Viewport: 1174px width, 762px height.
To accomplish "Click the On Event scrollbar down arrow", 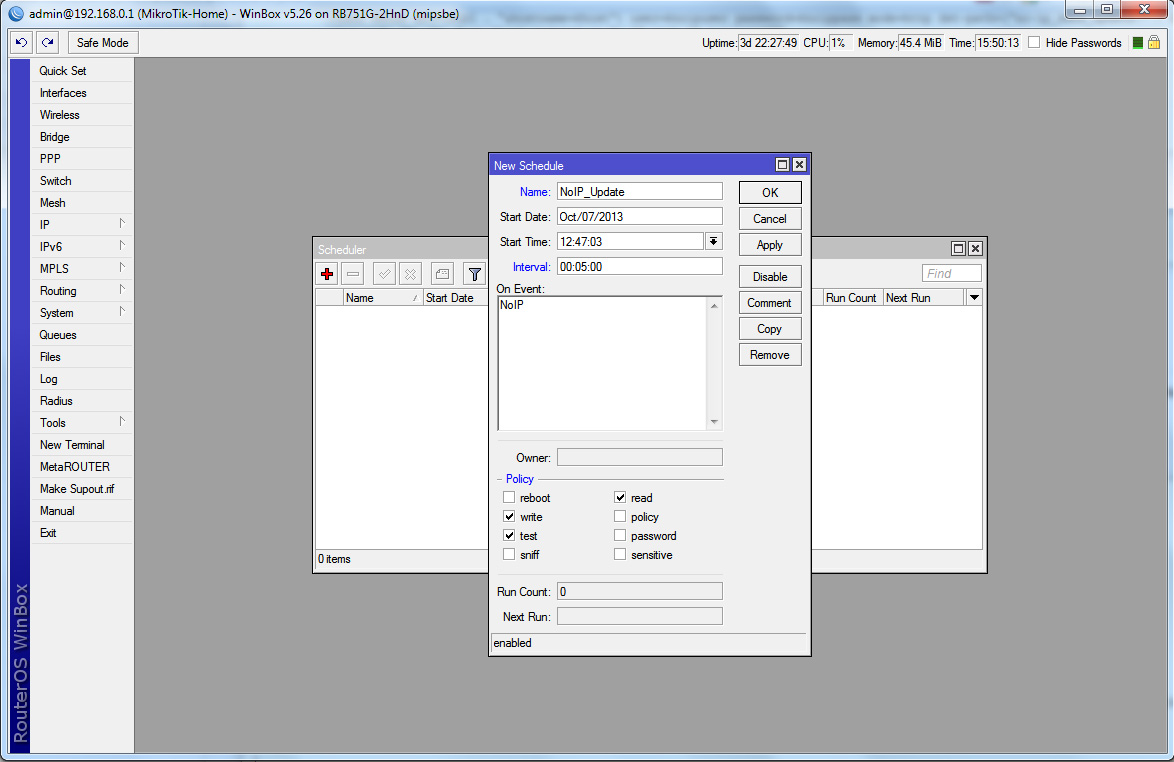I will [714, 422].
